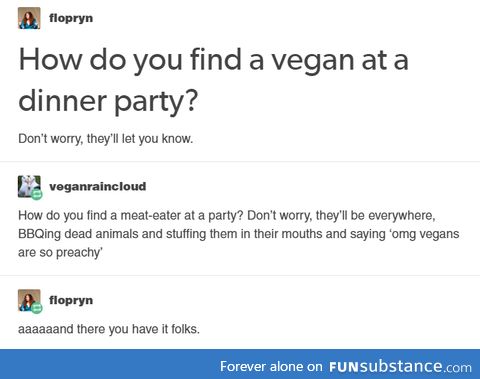The height and width of the screenshot is (379, 480).
Task: Open veganraincloud's avatar picture
Action: [29, 186]
